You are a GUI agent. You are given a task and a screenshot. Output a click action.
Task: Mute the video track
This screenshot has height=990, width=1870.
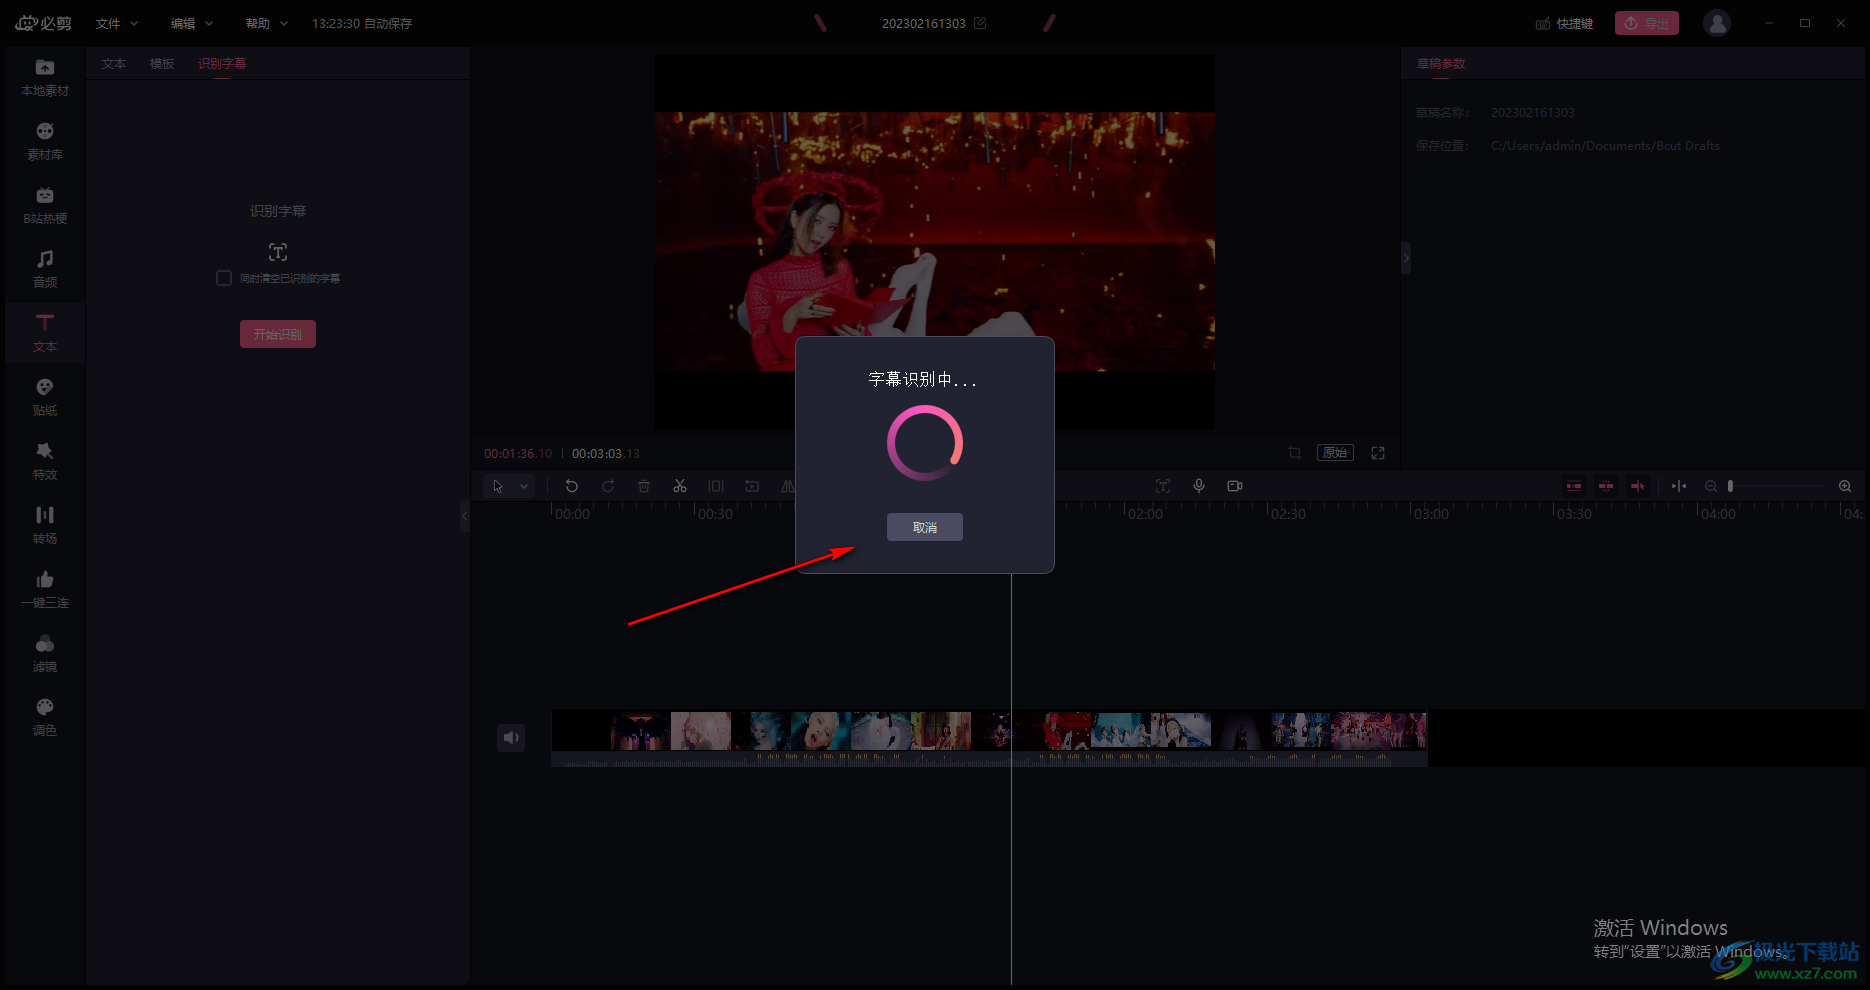511,738
